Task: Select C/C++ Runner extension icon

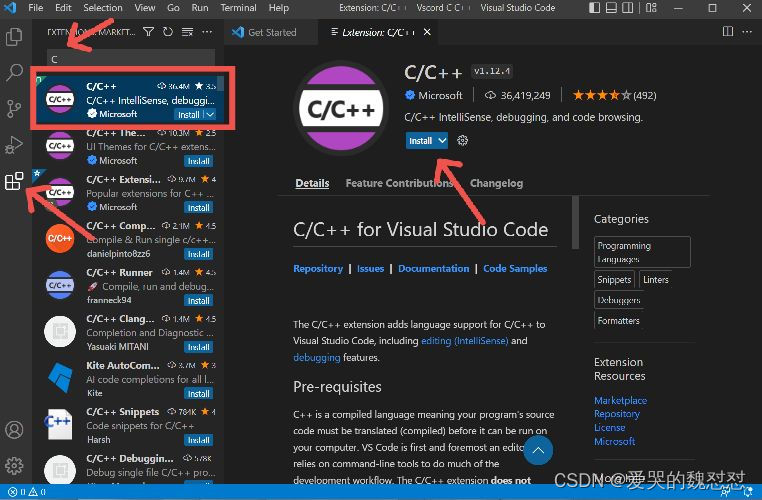Action: (60, 285)
